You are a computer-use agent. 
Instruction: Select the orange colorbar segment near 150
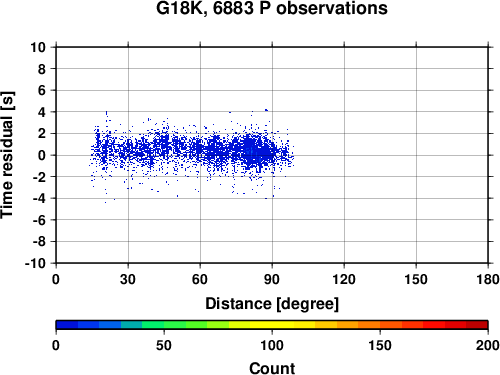click(369, 325)
